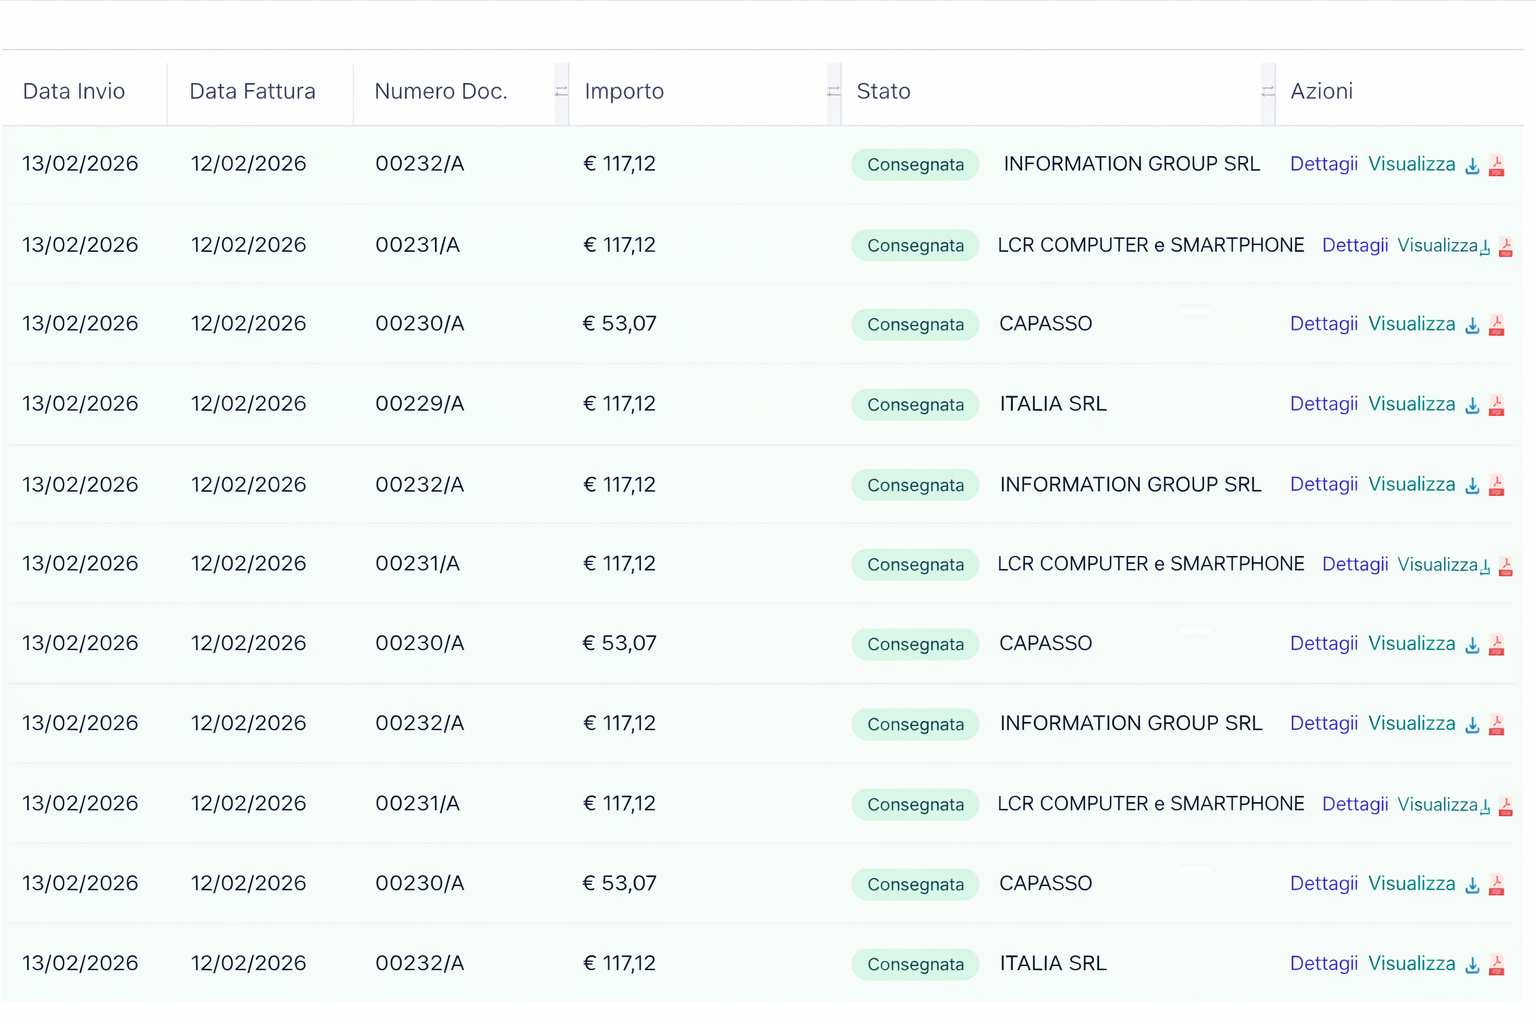The width and height of the screenshot is (1536, 1024).
Task: Download the first LCR COMPUTER e SMARTPHONE invoice
Action: [1486, 247]
